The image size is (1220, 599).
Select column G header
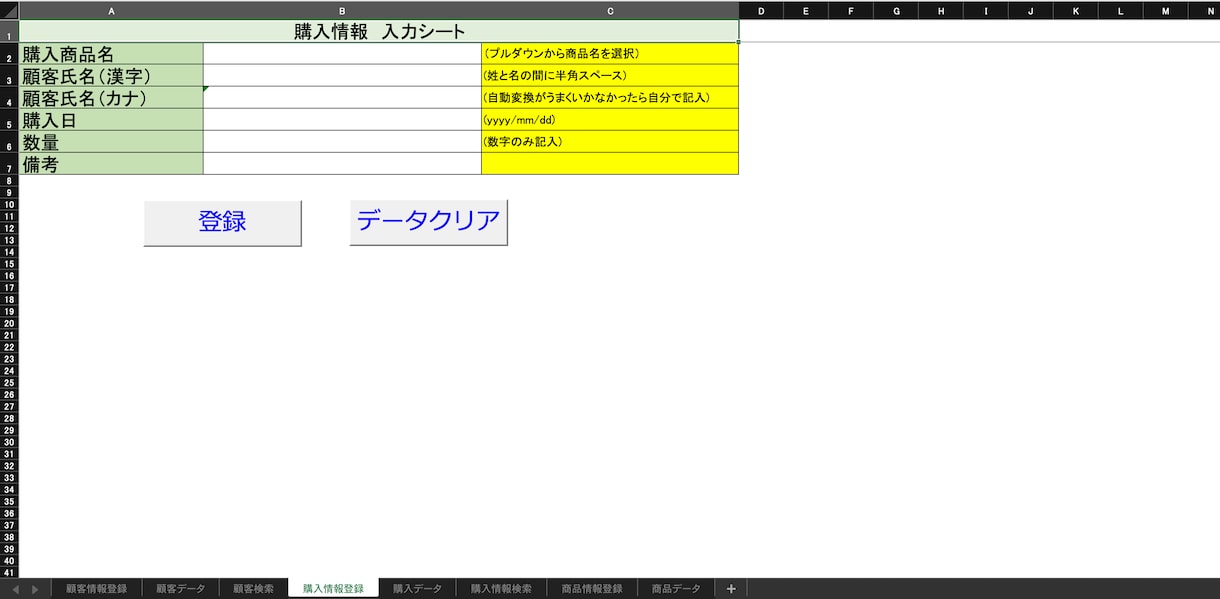click(896, 10)
